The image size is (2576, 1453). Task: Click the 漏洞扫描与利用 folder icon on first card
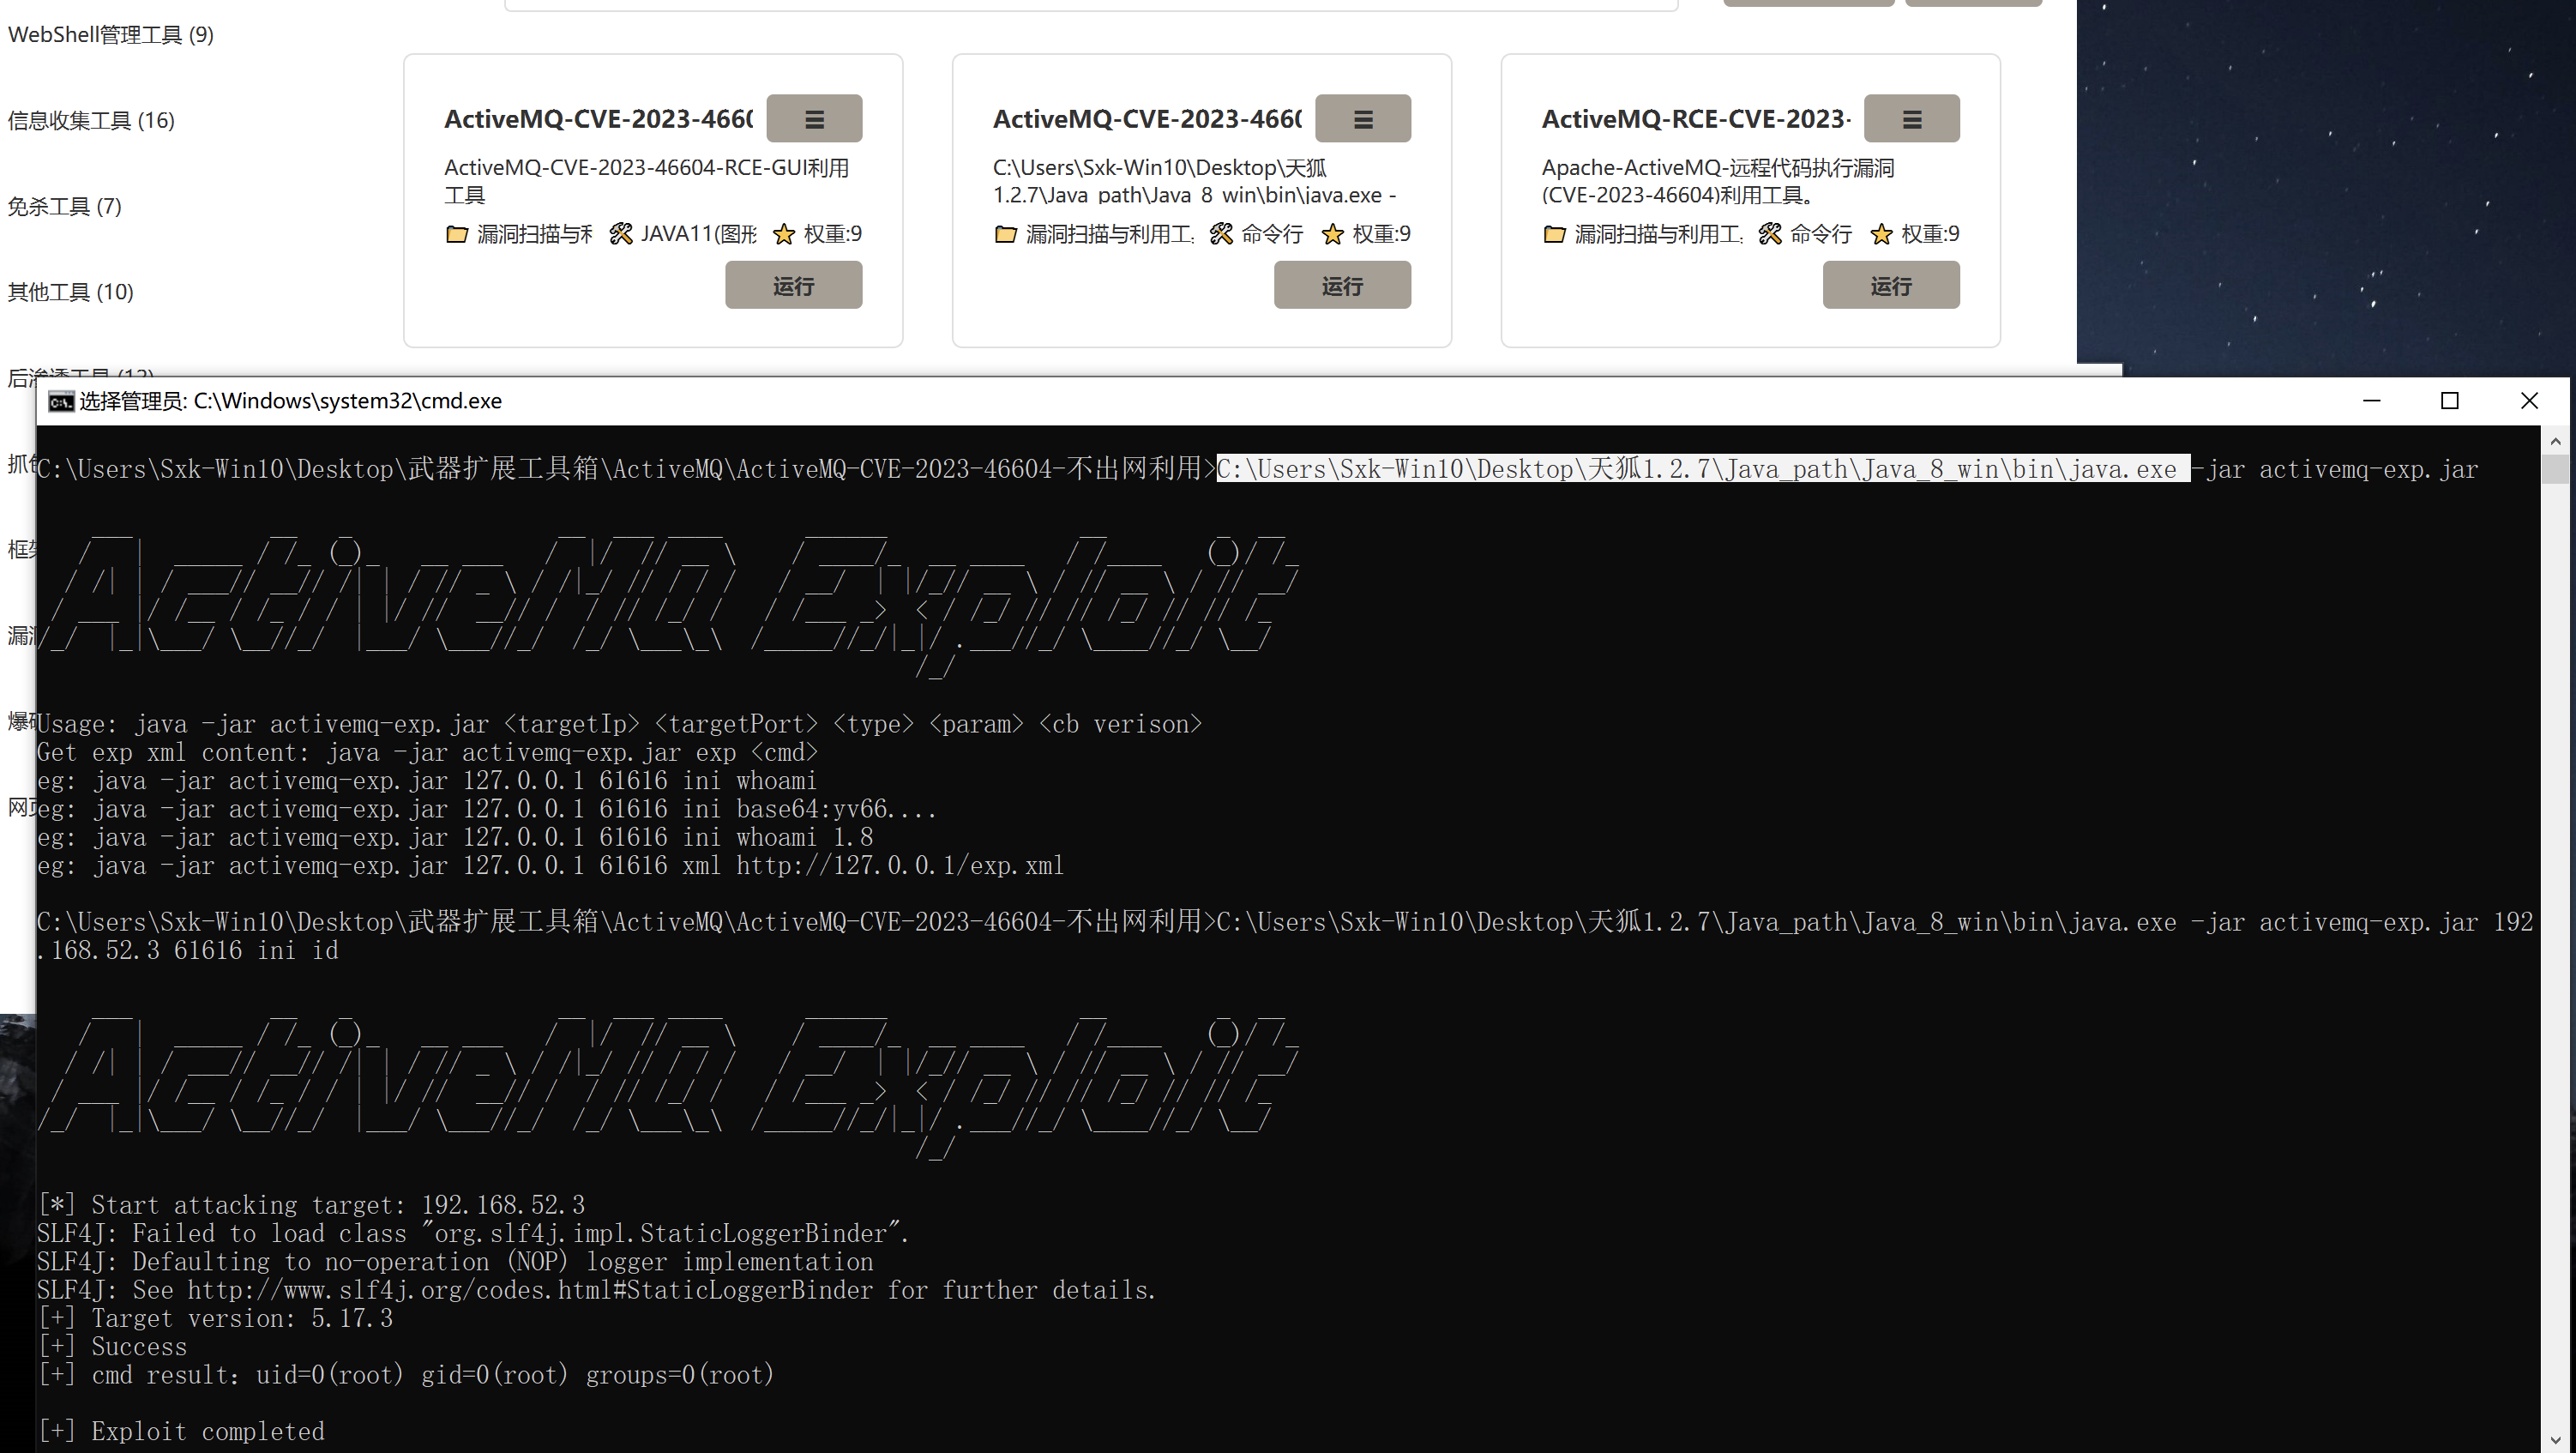click(x=457, y=233)
